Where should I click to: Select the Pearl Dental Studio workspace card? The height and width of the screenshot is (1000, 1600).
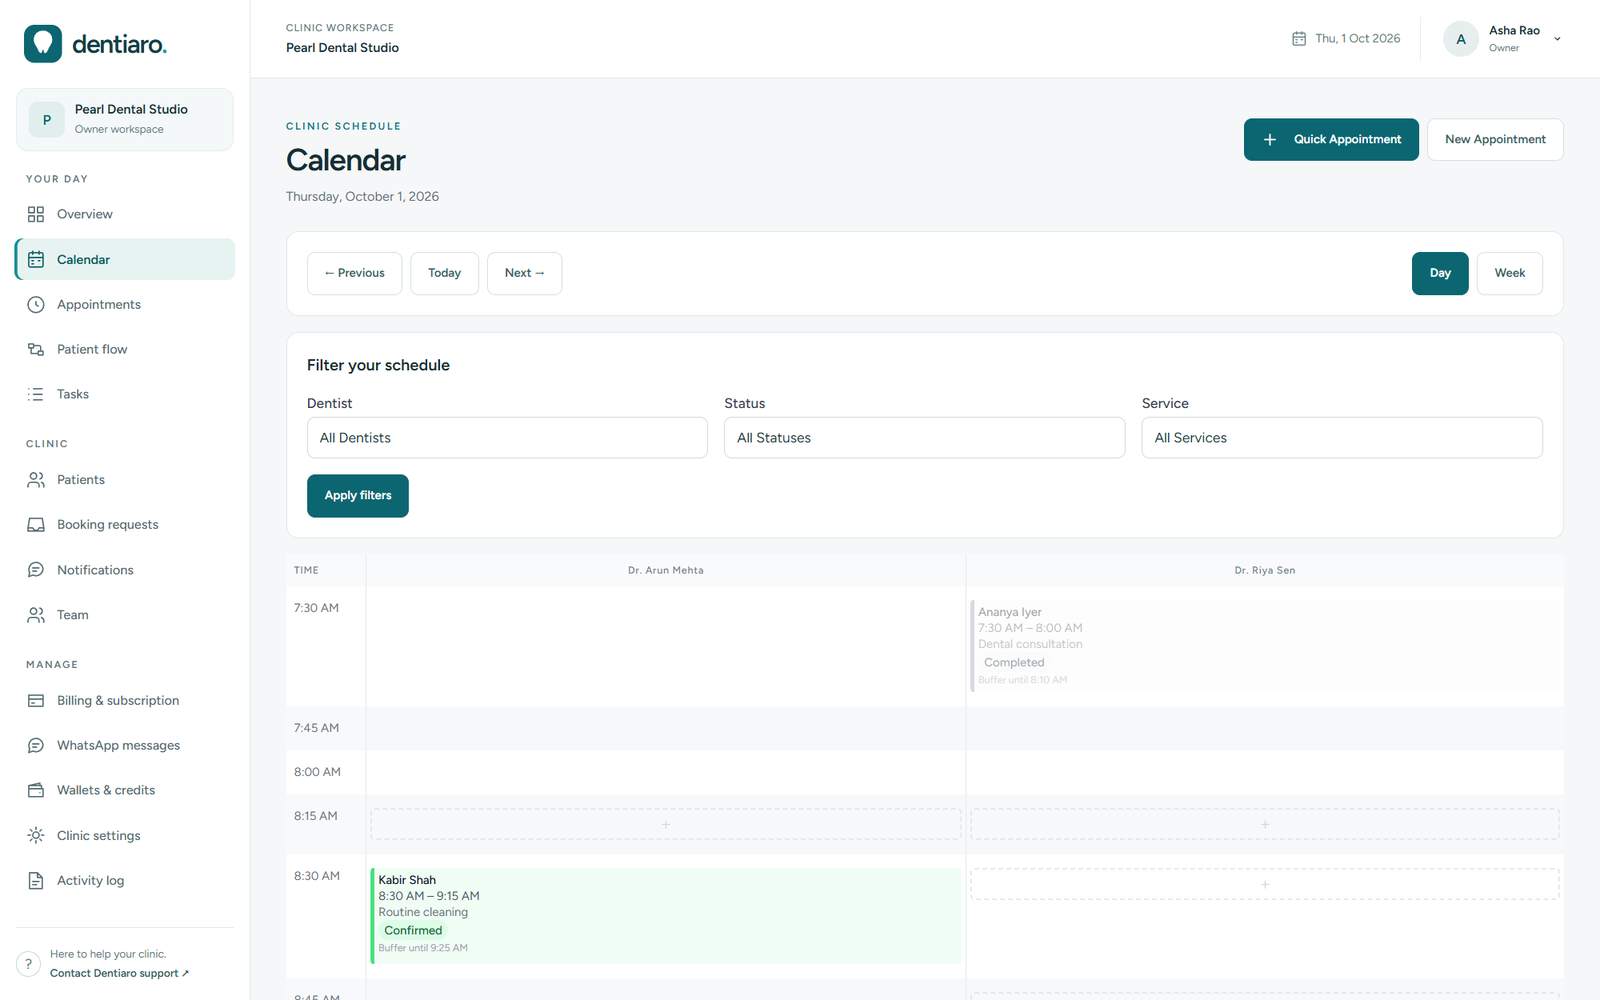(125, 120)
